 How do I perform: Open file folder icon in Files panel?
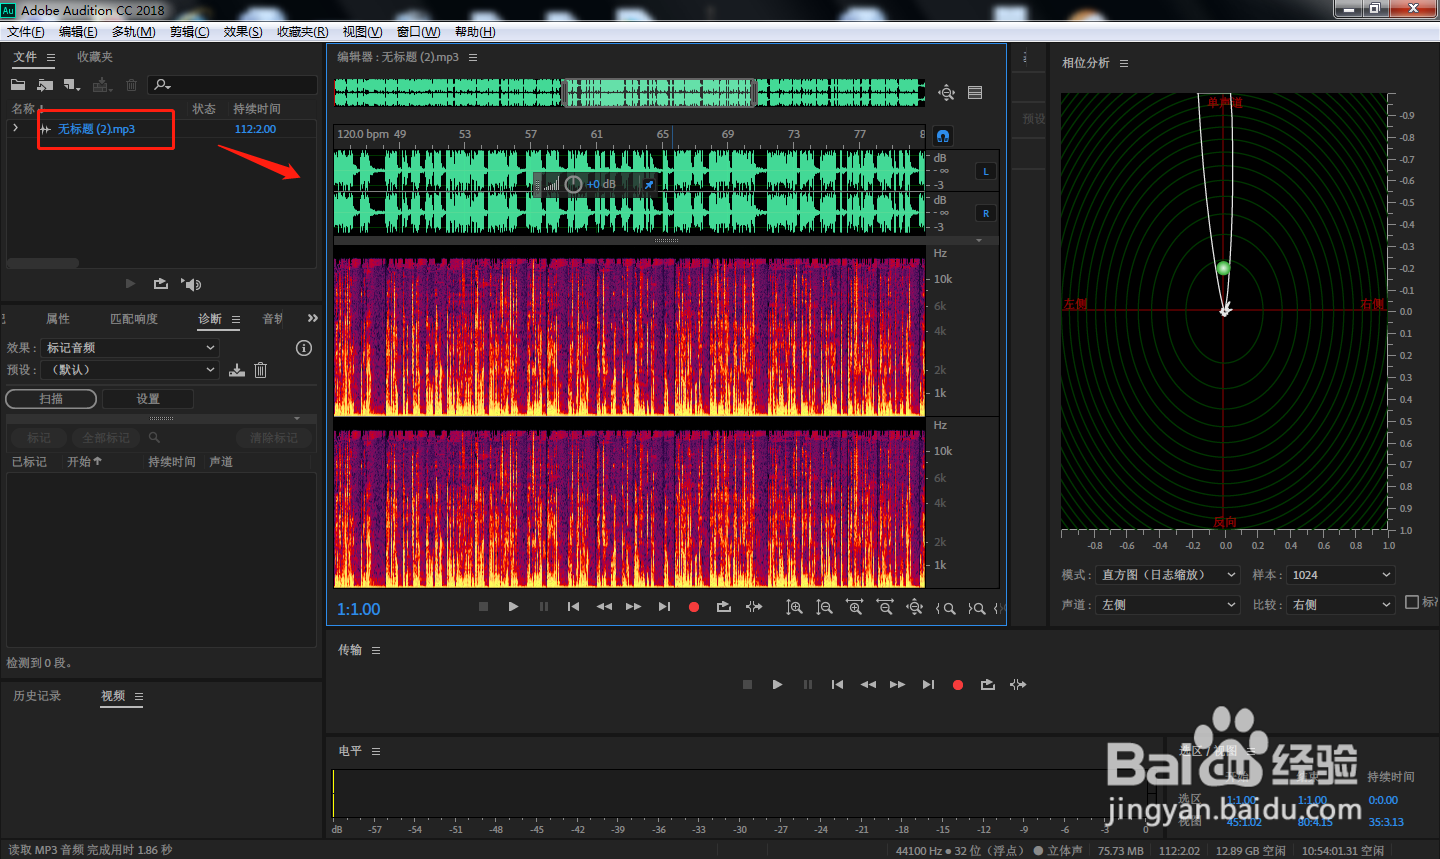coord(18,85)
